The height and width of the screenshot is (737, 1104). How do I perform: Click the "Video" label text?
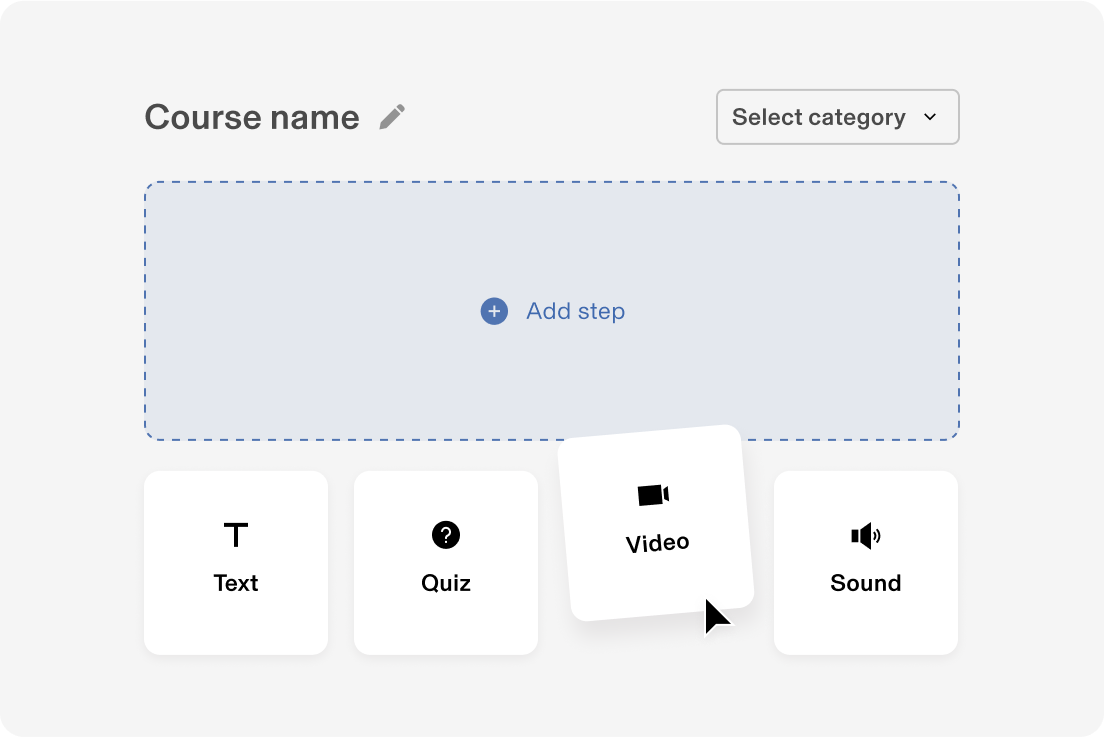[x=657, y=543]
